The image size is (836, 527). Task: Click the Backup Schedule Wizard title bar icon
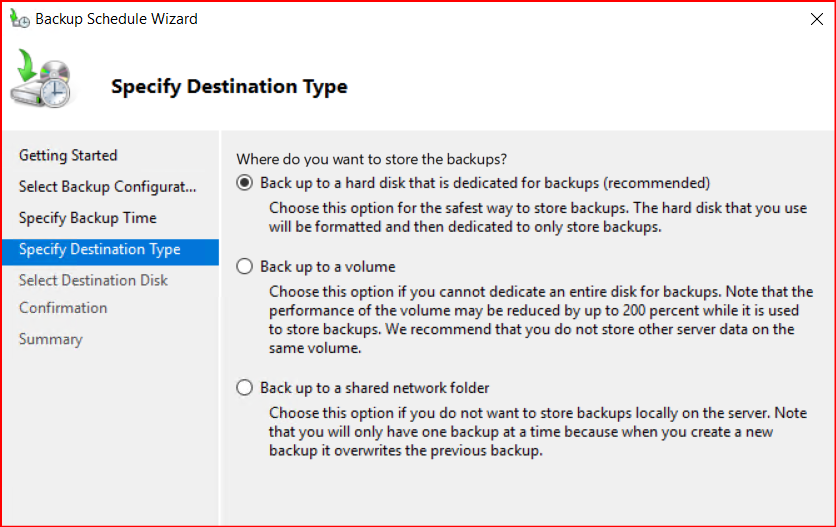pos(18,19)
